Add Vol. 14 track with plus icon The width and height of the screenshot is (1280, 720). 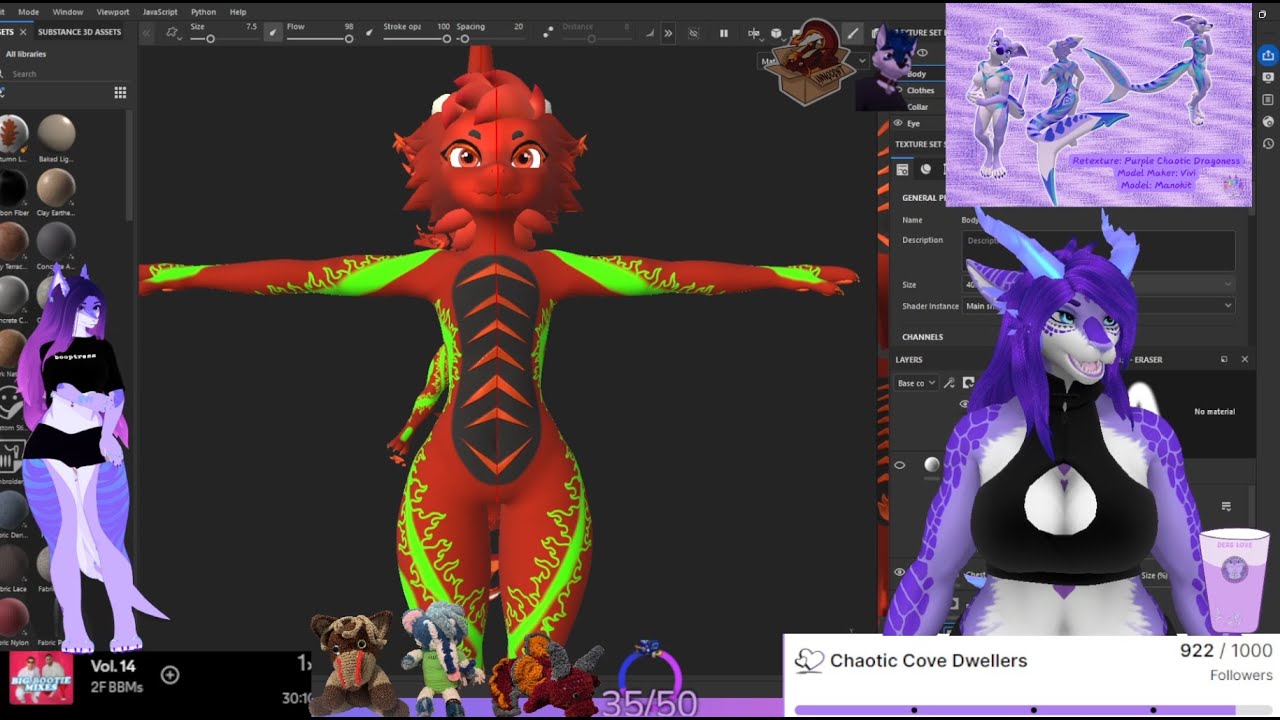coord(170,675)
